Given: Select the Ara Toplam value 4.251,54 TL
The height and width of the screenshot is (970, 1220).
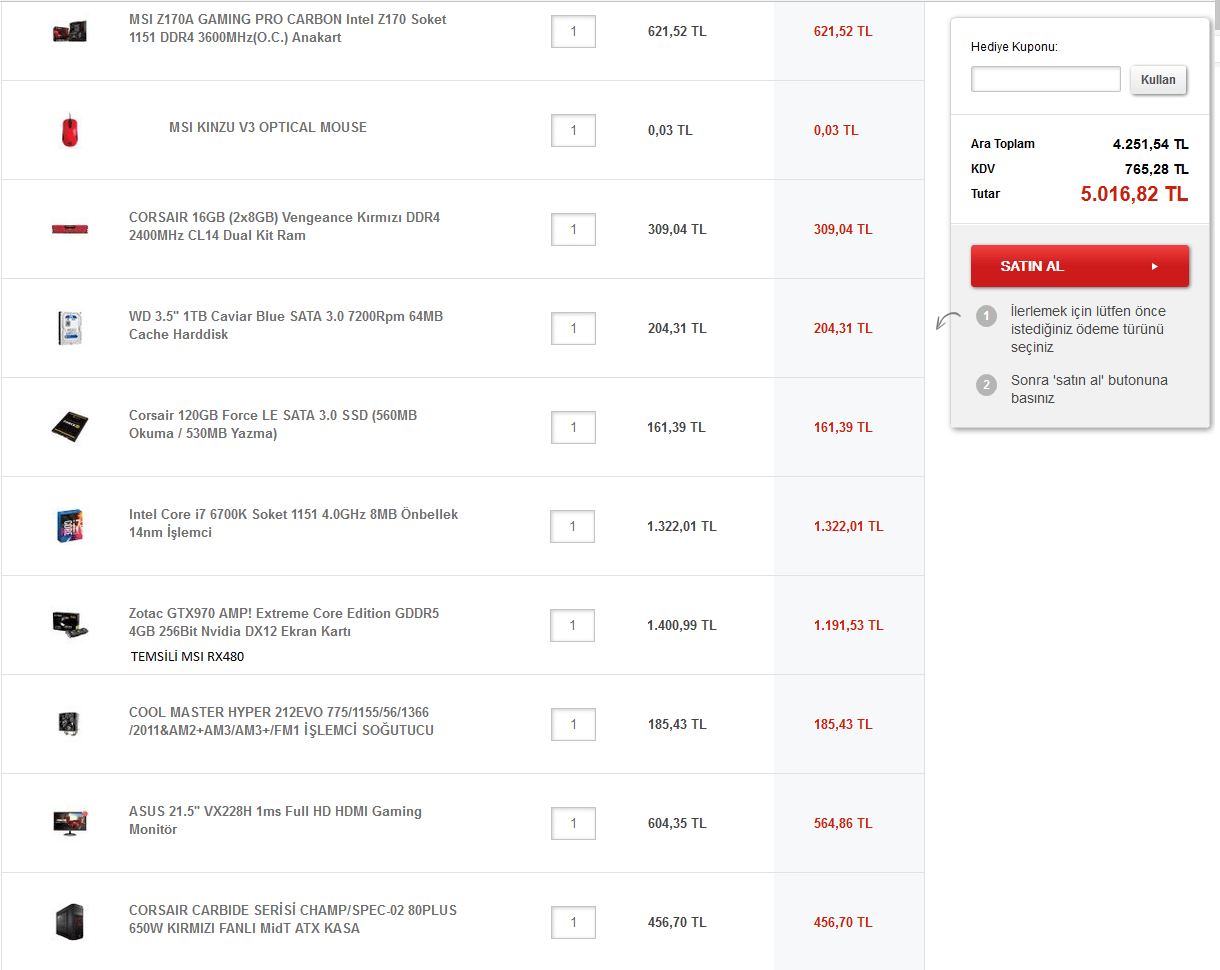Looking at the screenshot, I should pos(1150,144).
